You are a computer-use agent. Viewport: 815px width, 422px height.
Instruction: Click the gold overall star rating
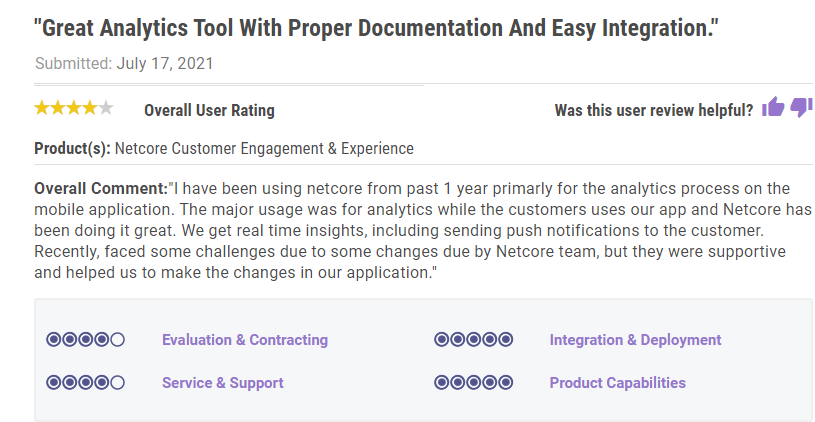click(x=74, y=108)
